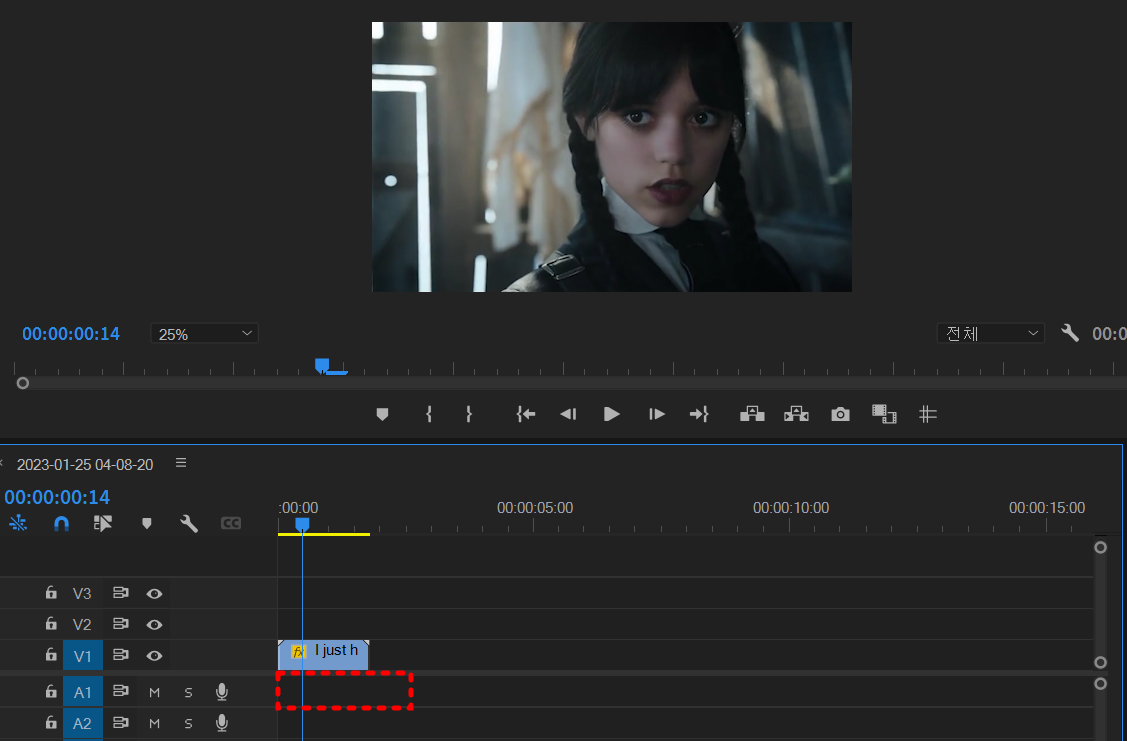Open the zoom level dropdown showing 25%

204,333
